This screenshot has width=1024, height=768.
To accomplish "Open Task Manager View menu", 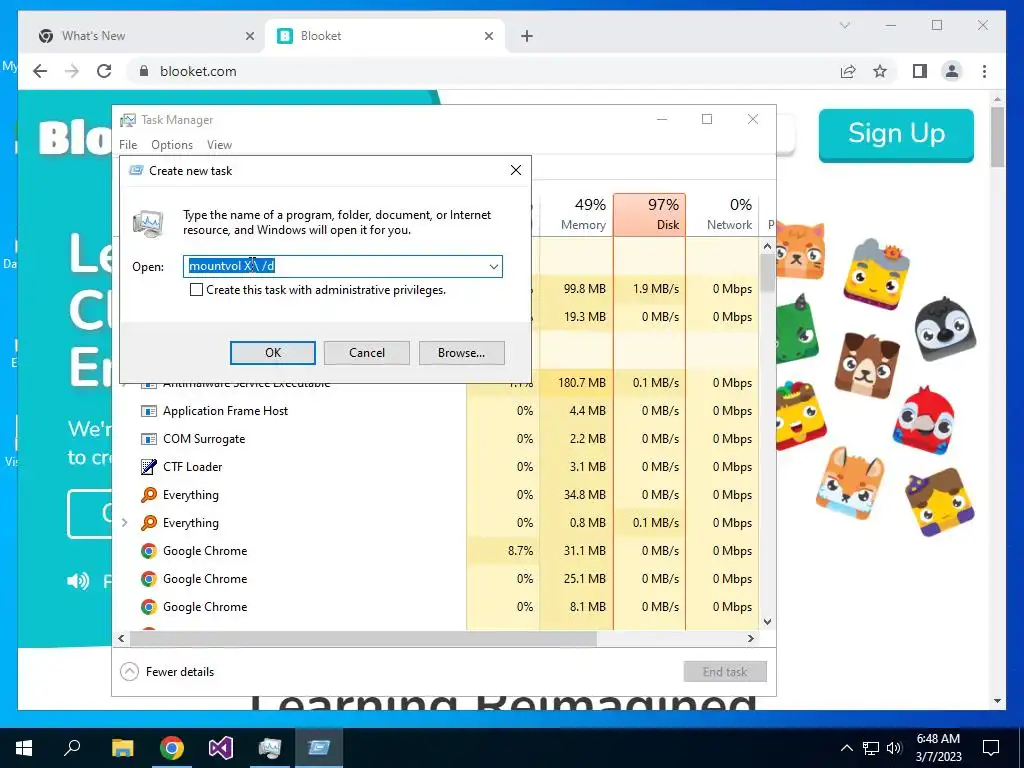I will click(x=219, y=145).
